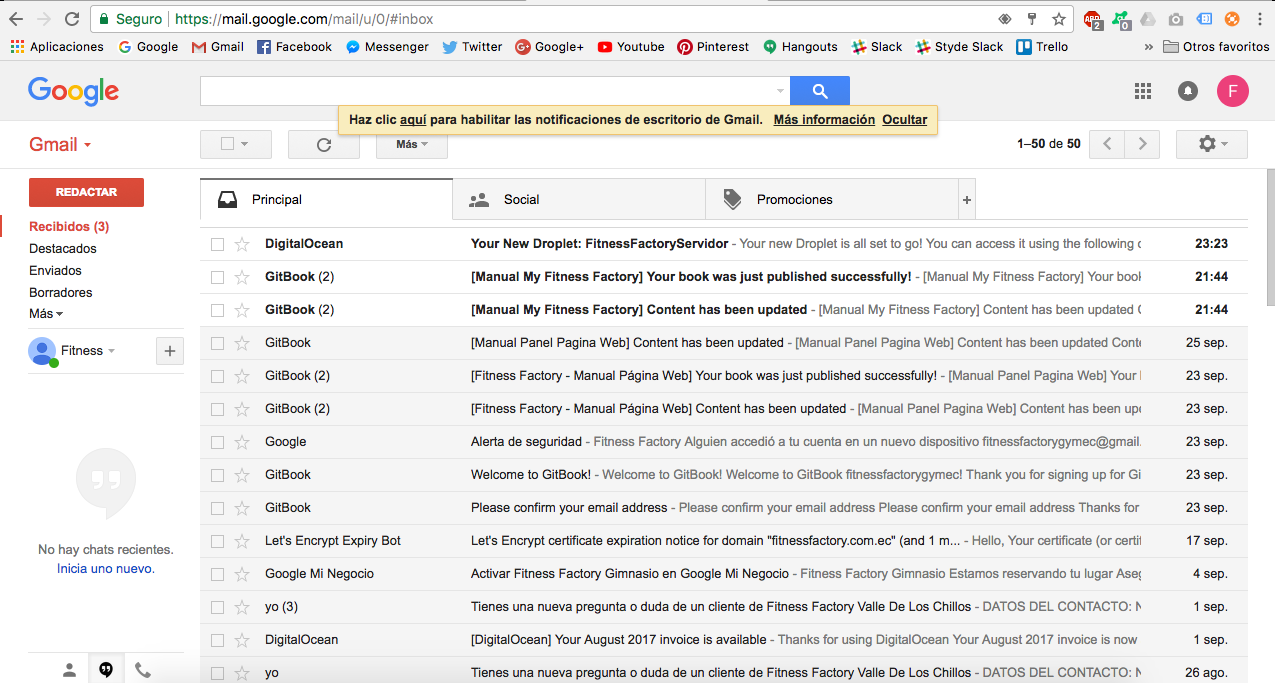Click aquí to enable desktop notifications
The width and height of the screenshot is (1275, 683).
pos(413,120)
